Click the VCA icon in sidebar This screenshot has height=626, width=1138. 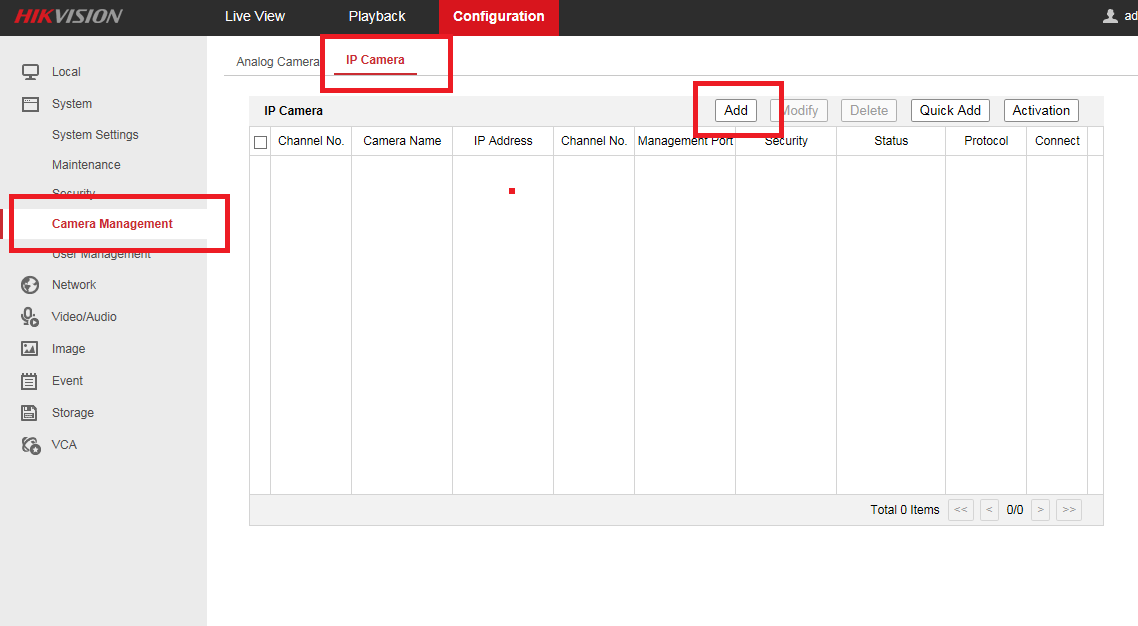pos(30,445)
